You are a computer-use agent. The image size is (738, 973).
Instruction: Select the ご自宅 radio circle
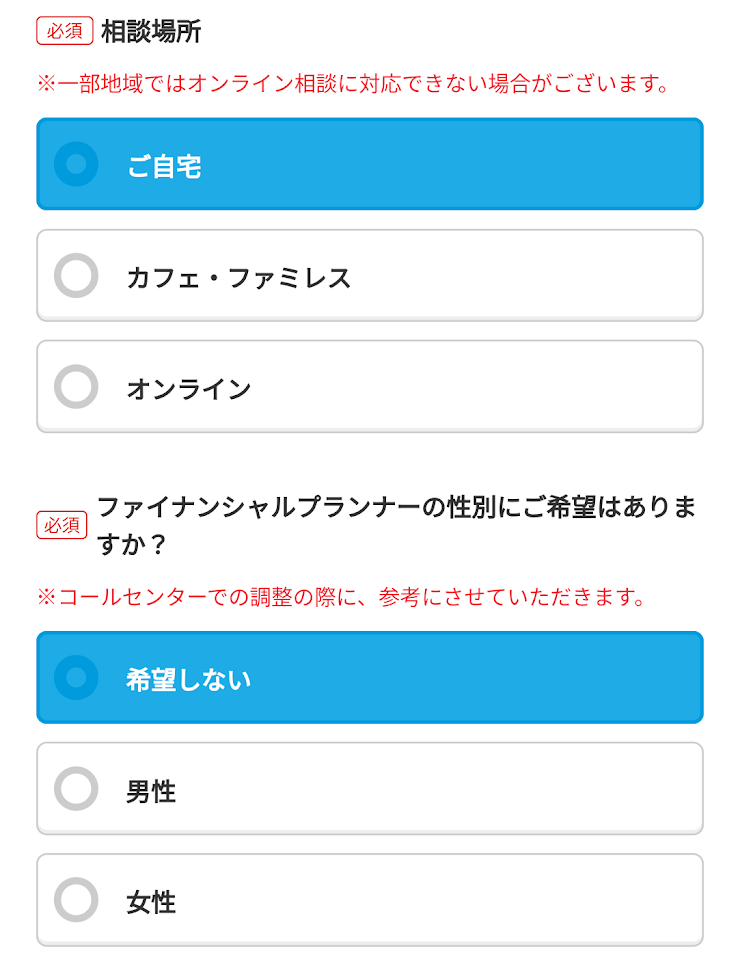[76, 164]
